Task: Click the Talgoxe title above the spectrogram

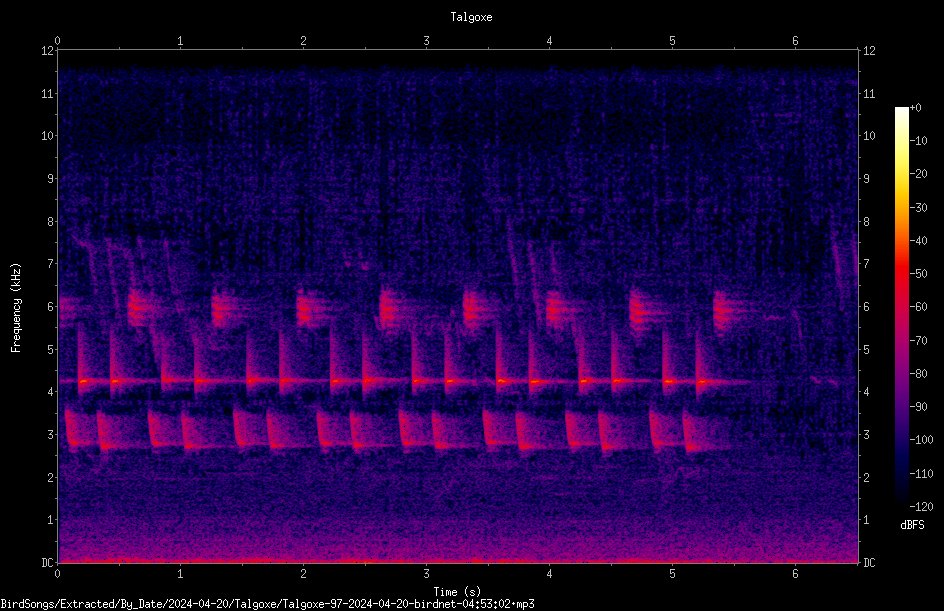Action: [x=471, y=17]
